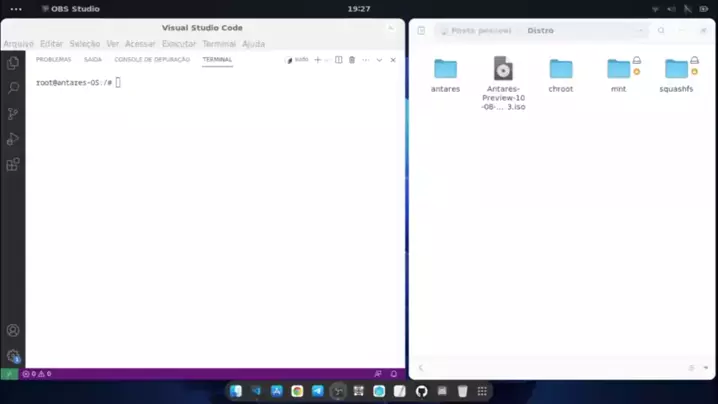The height and width of the screenshot is (404, 718).
Task: Open the Run and Debug view
Action: [13, 139]
